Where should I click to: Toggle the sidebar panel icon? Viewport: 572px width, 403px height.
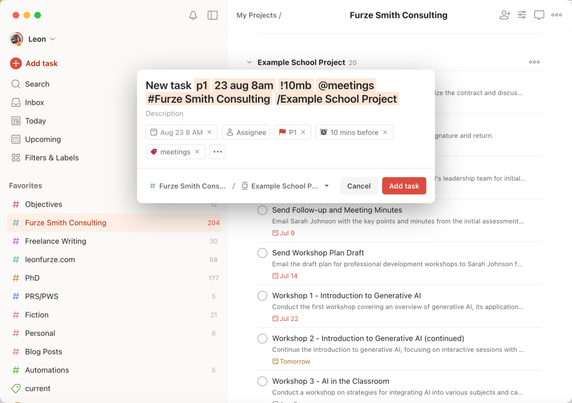click(212, 15)
